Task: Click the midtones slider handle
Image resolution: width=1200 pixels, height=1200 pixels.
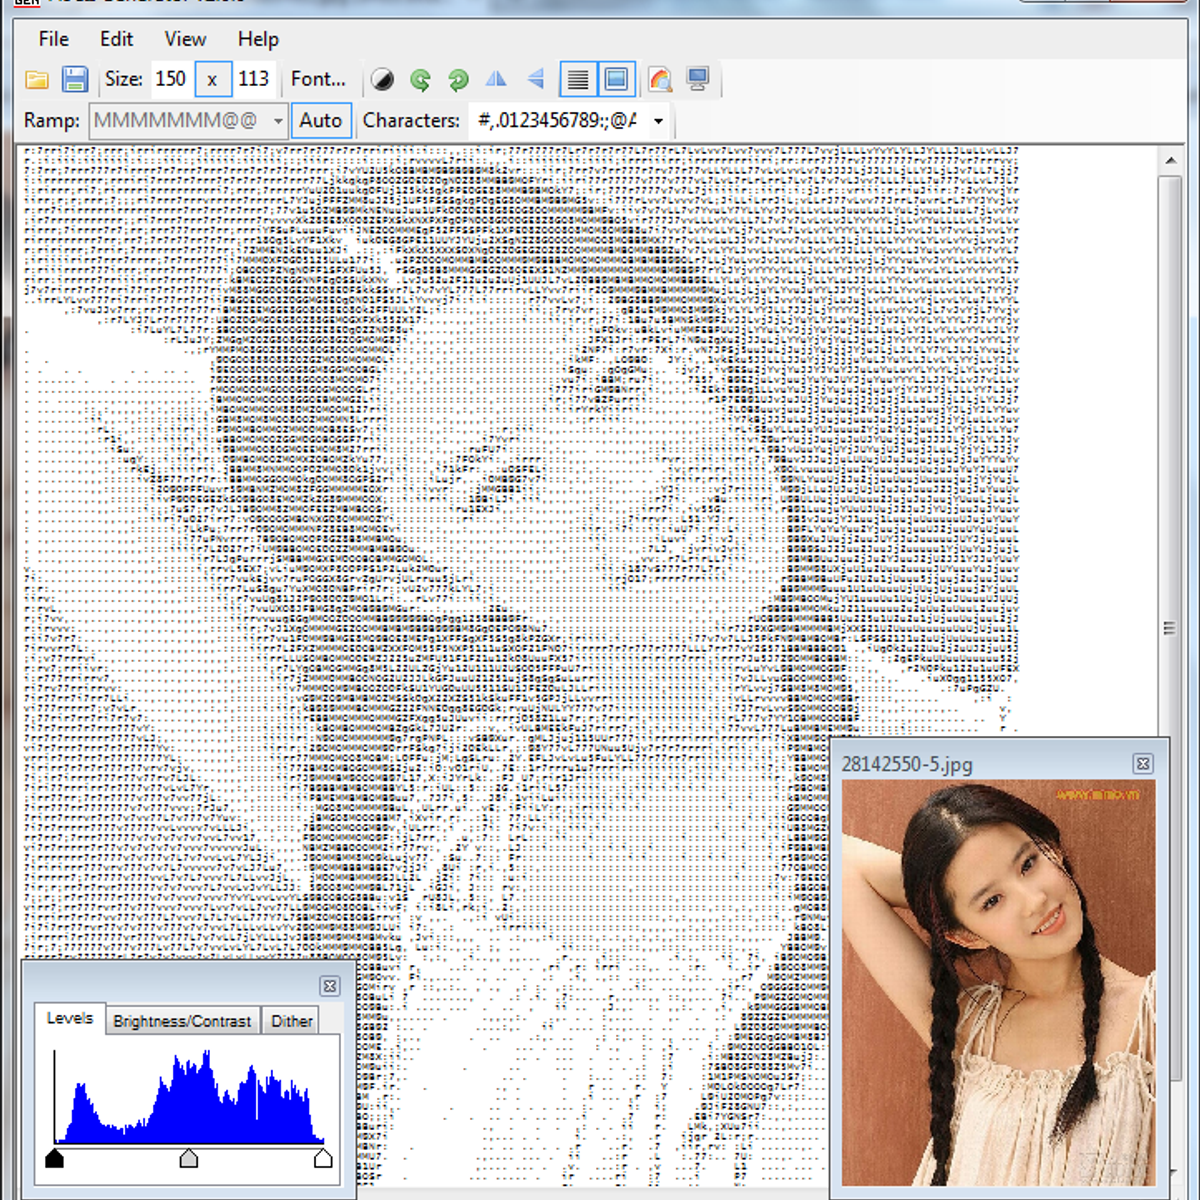Action: tap(190, 1158)
